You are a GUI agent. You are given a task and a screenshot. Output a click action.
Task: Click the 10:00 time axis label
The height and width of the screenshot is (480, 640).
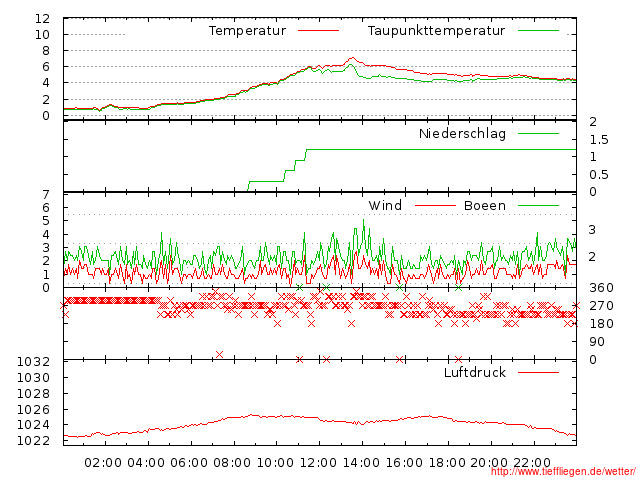tap(275, 463)
